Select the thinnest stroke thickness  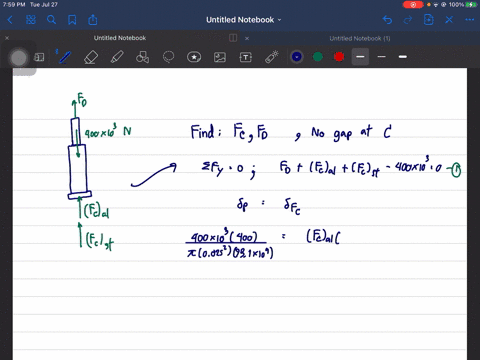[x=382, y=57]
